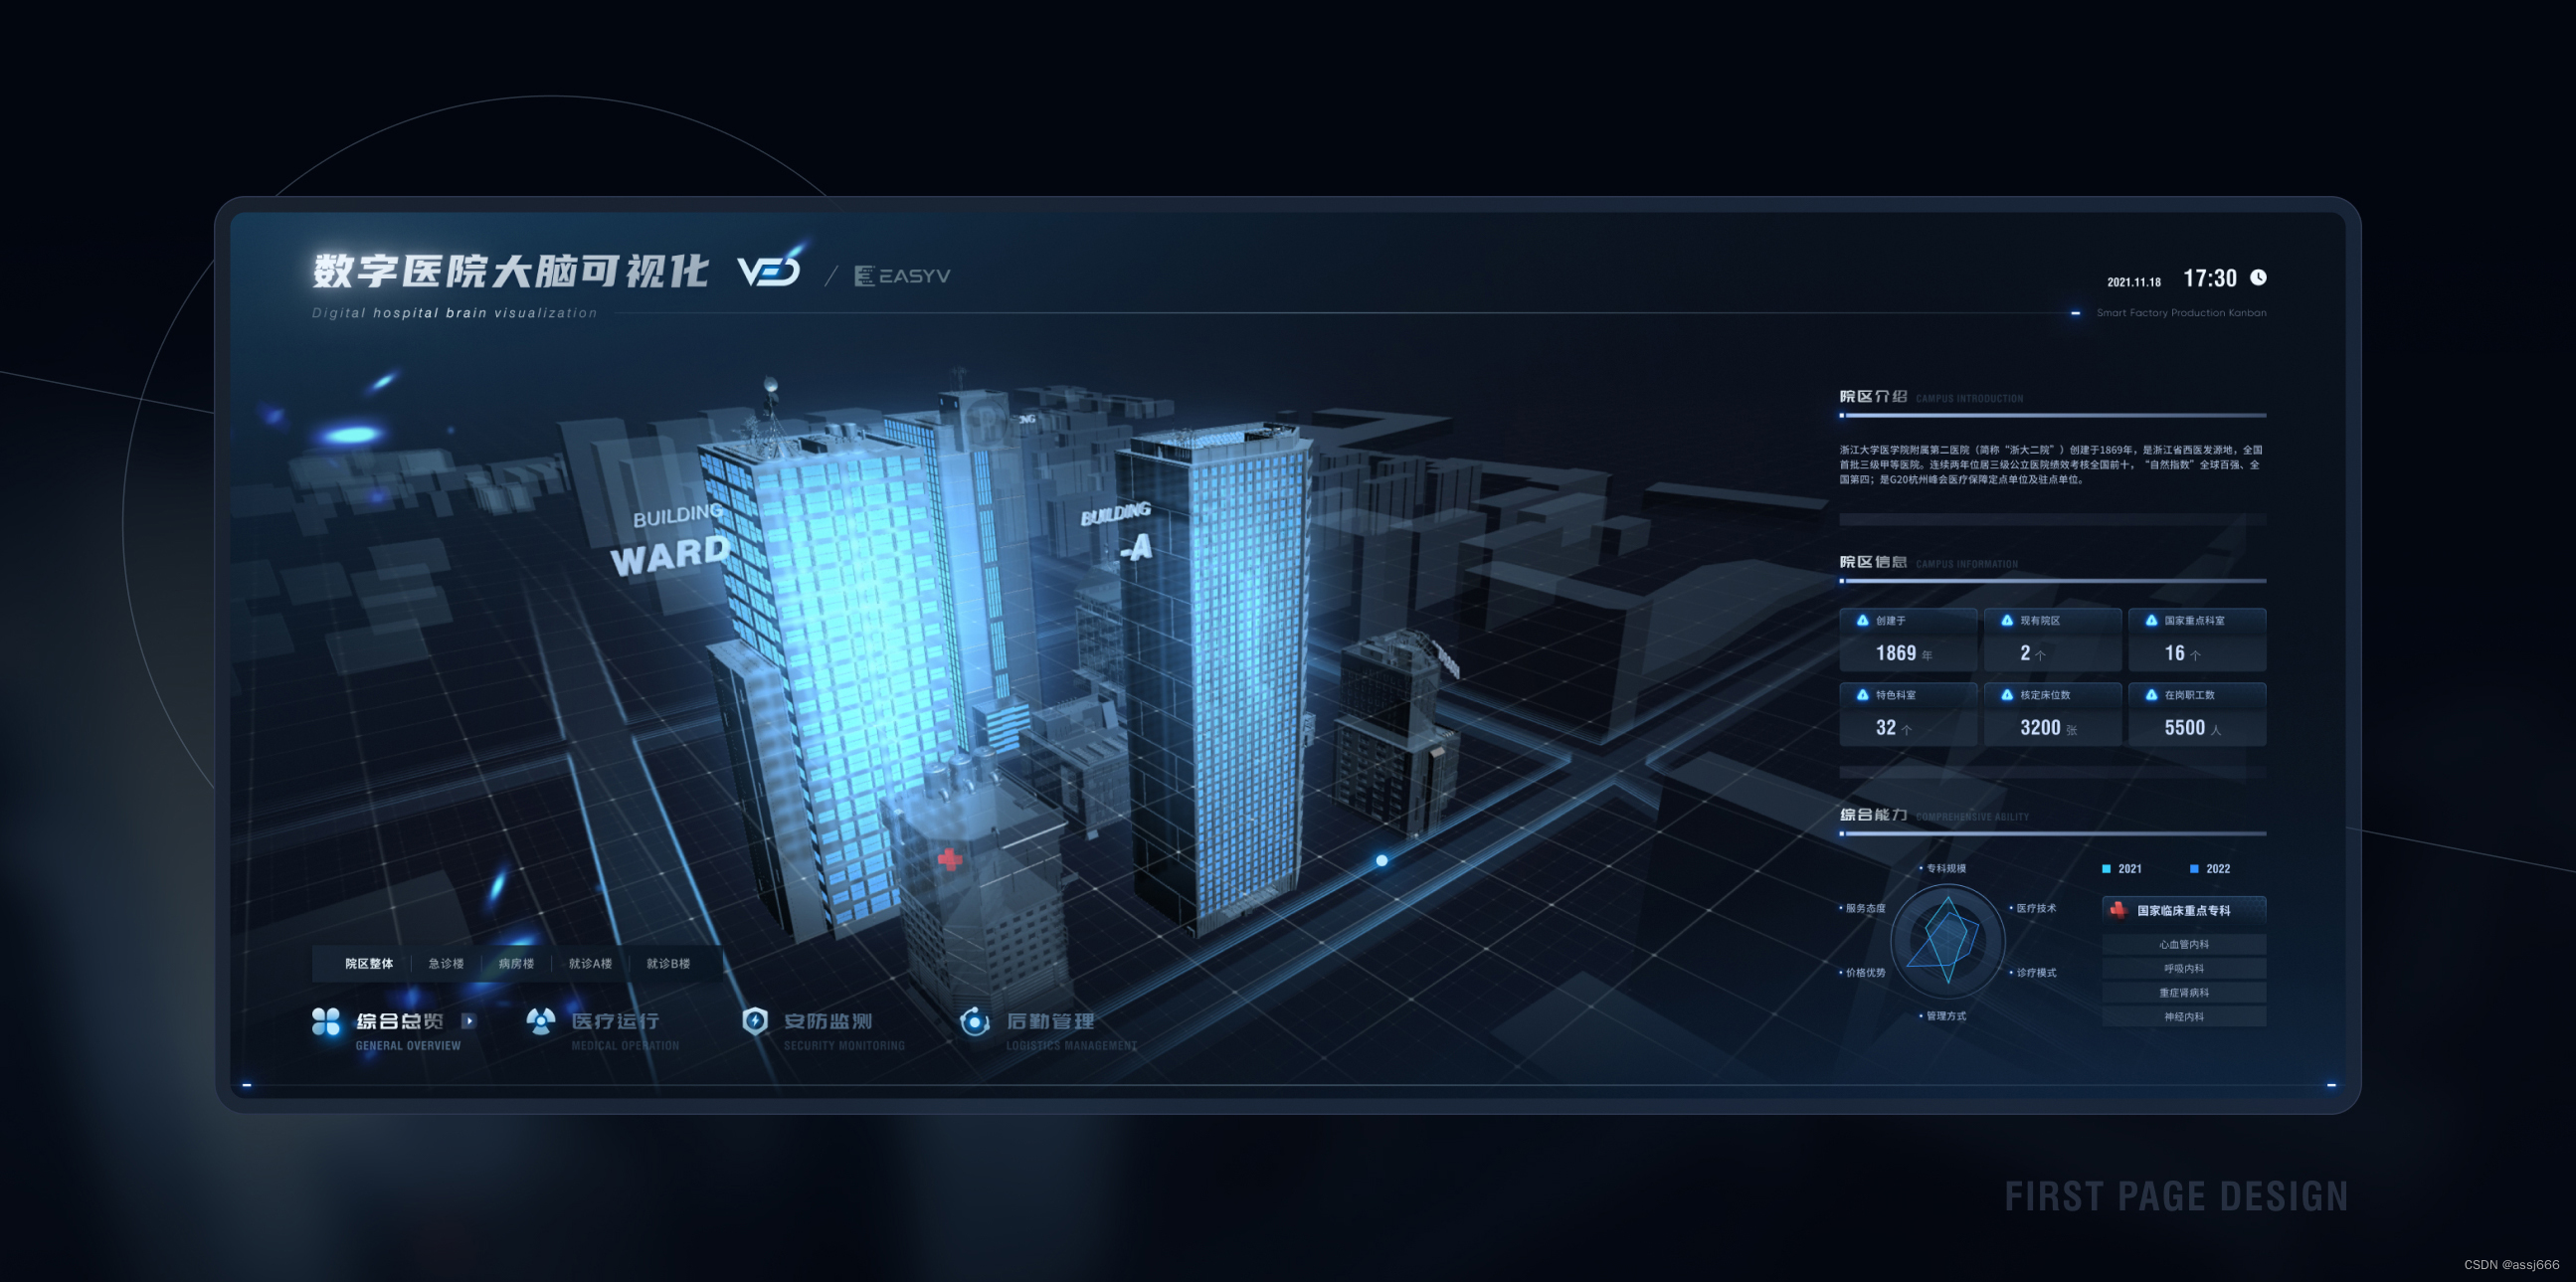2576x1282 pixels.
Task: Click the clock icon beside 17:30
Action: click(2258, 277)
